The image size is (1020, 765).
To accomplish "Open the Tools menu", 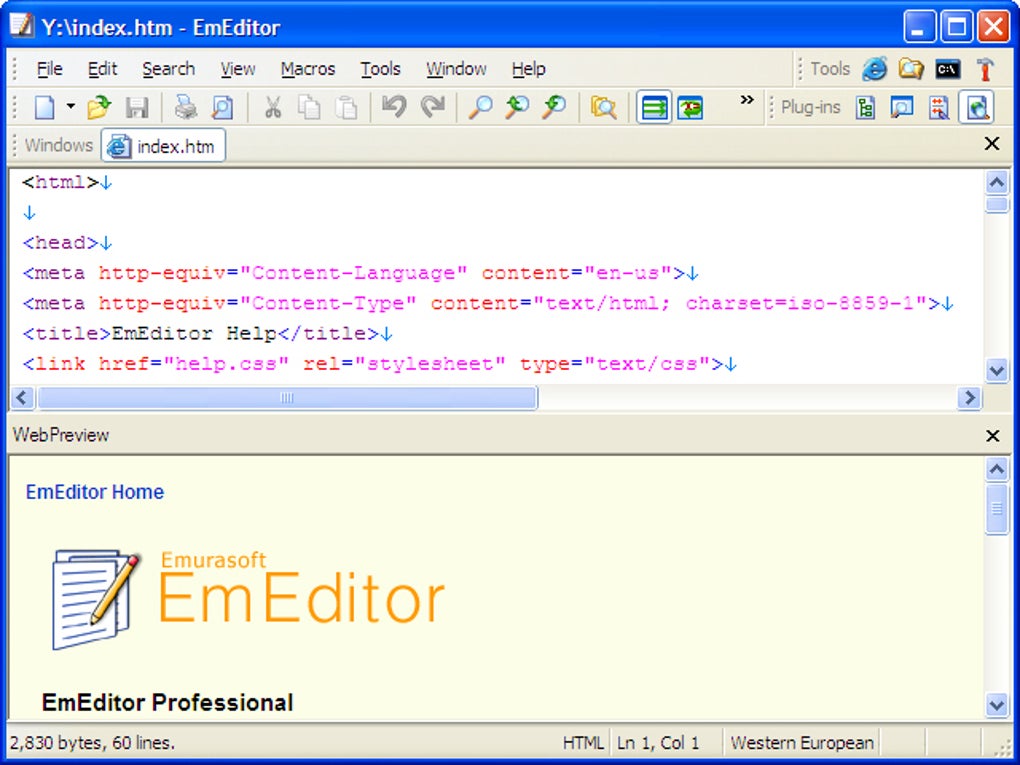I will pyautogui.click(x=381, y=69).
